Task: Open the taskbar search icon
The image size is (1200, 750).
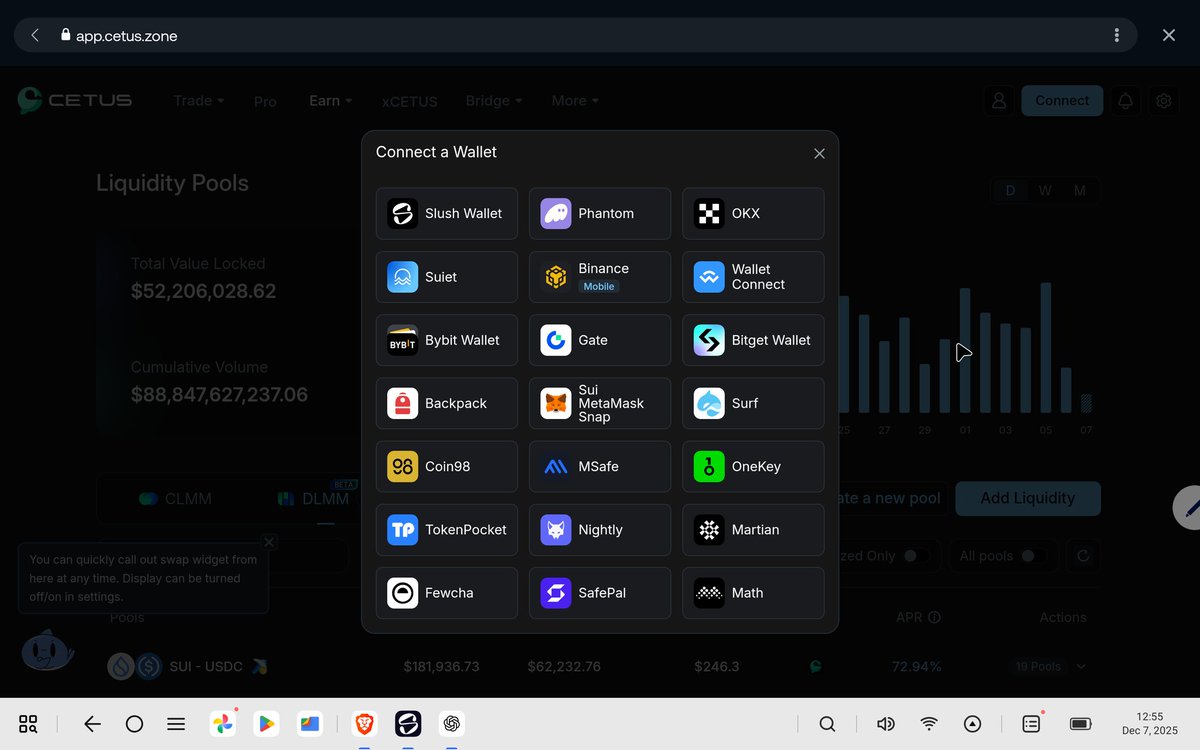Action: point(827,724)
